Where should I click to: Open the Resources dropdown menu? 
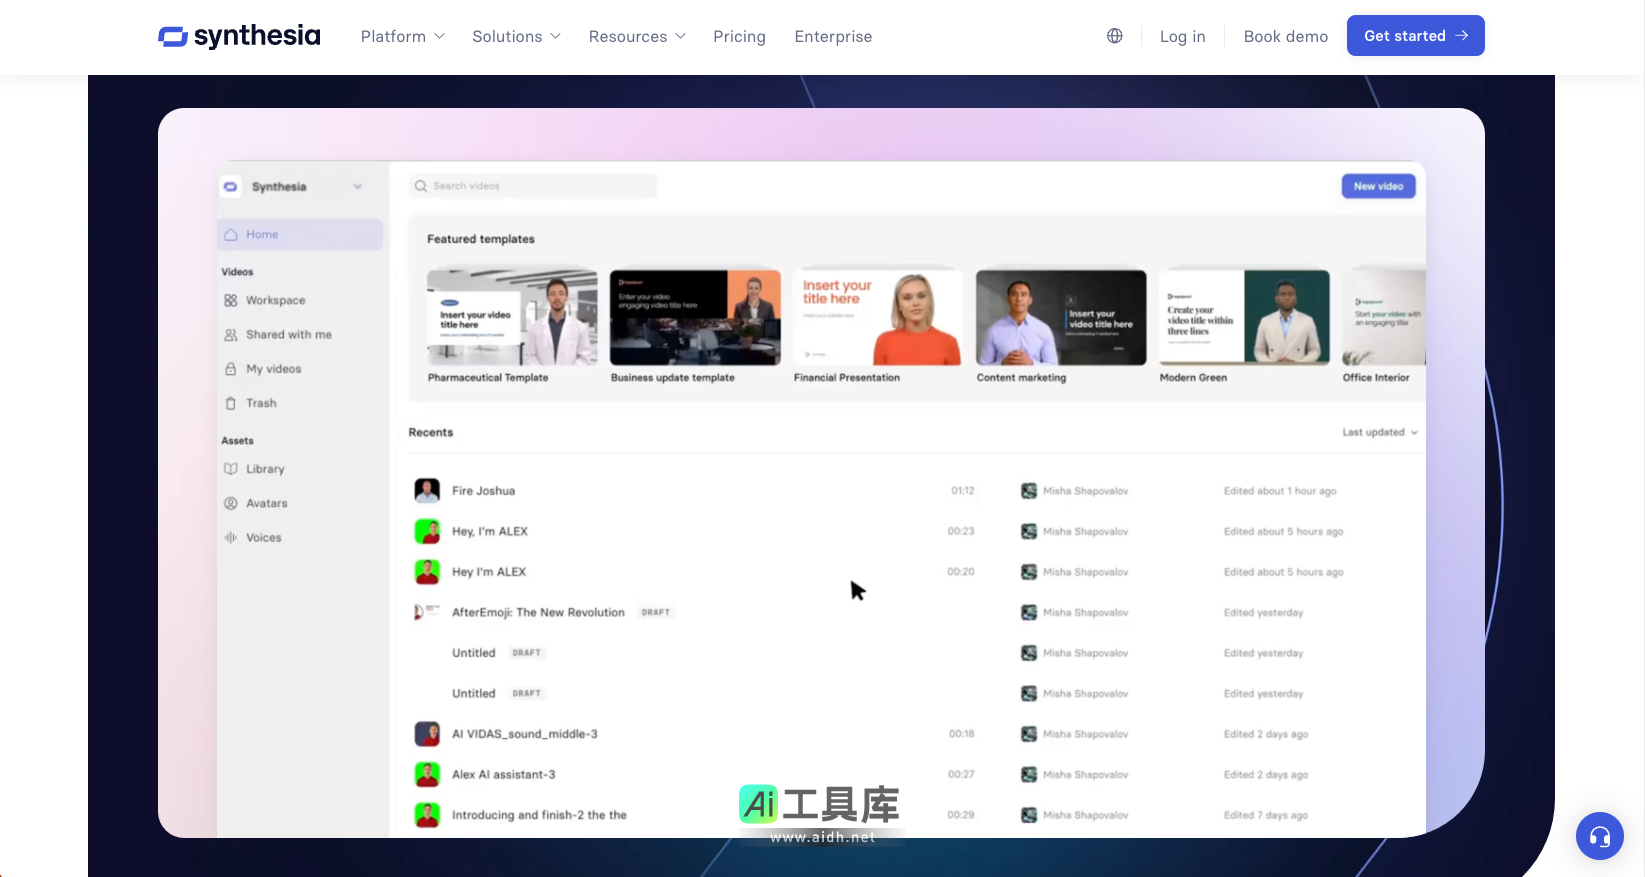pos(637,36)
